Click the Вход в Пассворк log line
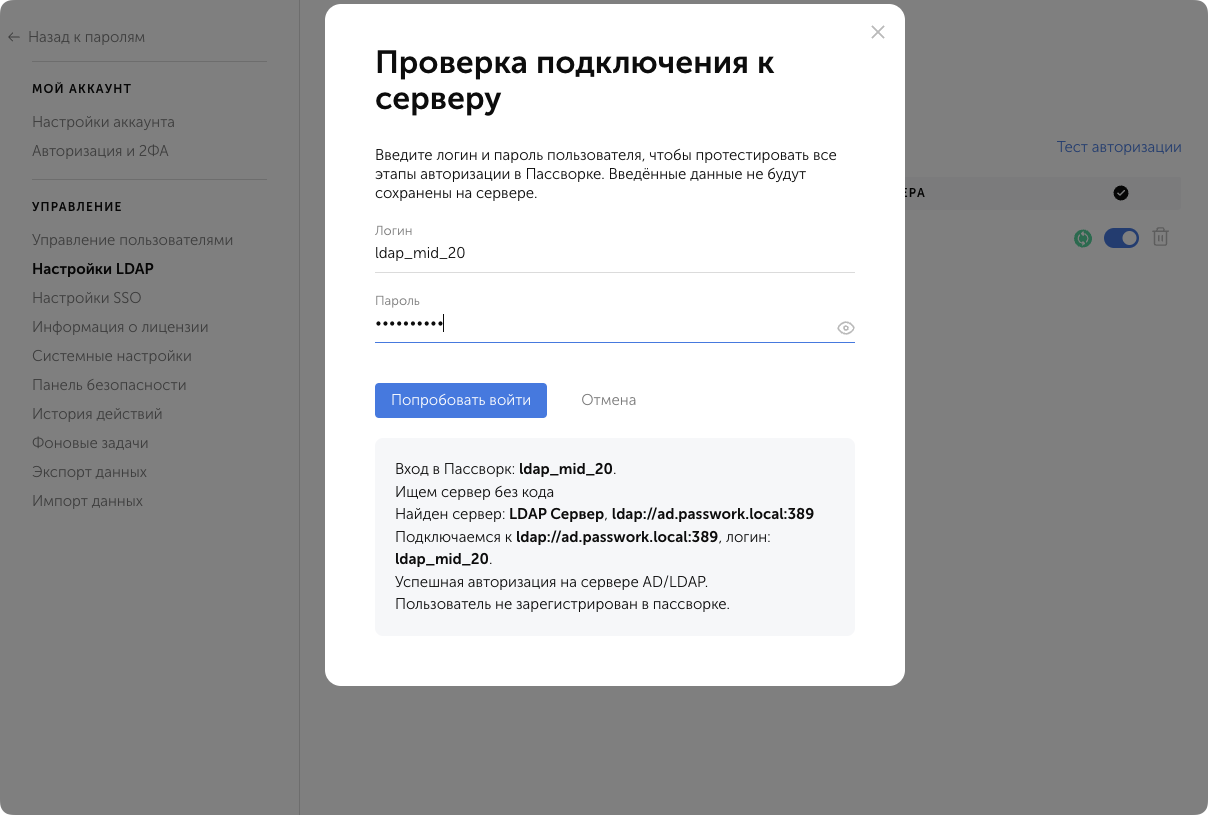 click(x=505, y=469)
